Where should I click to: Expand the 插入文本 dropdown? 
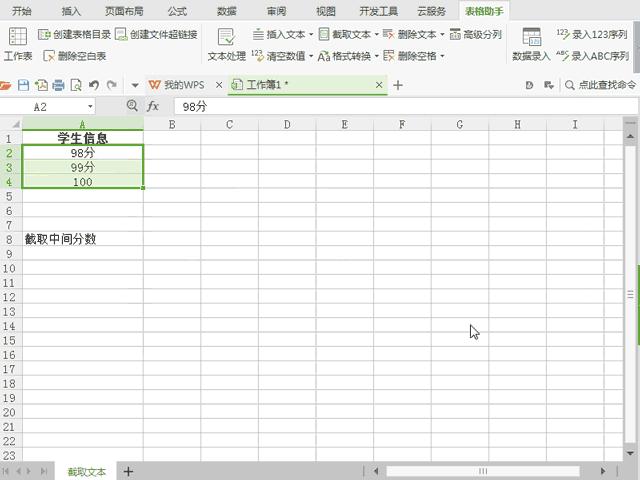click(311, 34)
